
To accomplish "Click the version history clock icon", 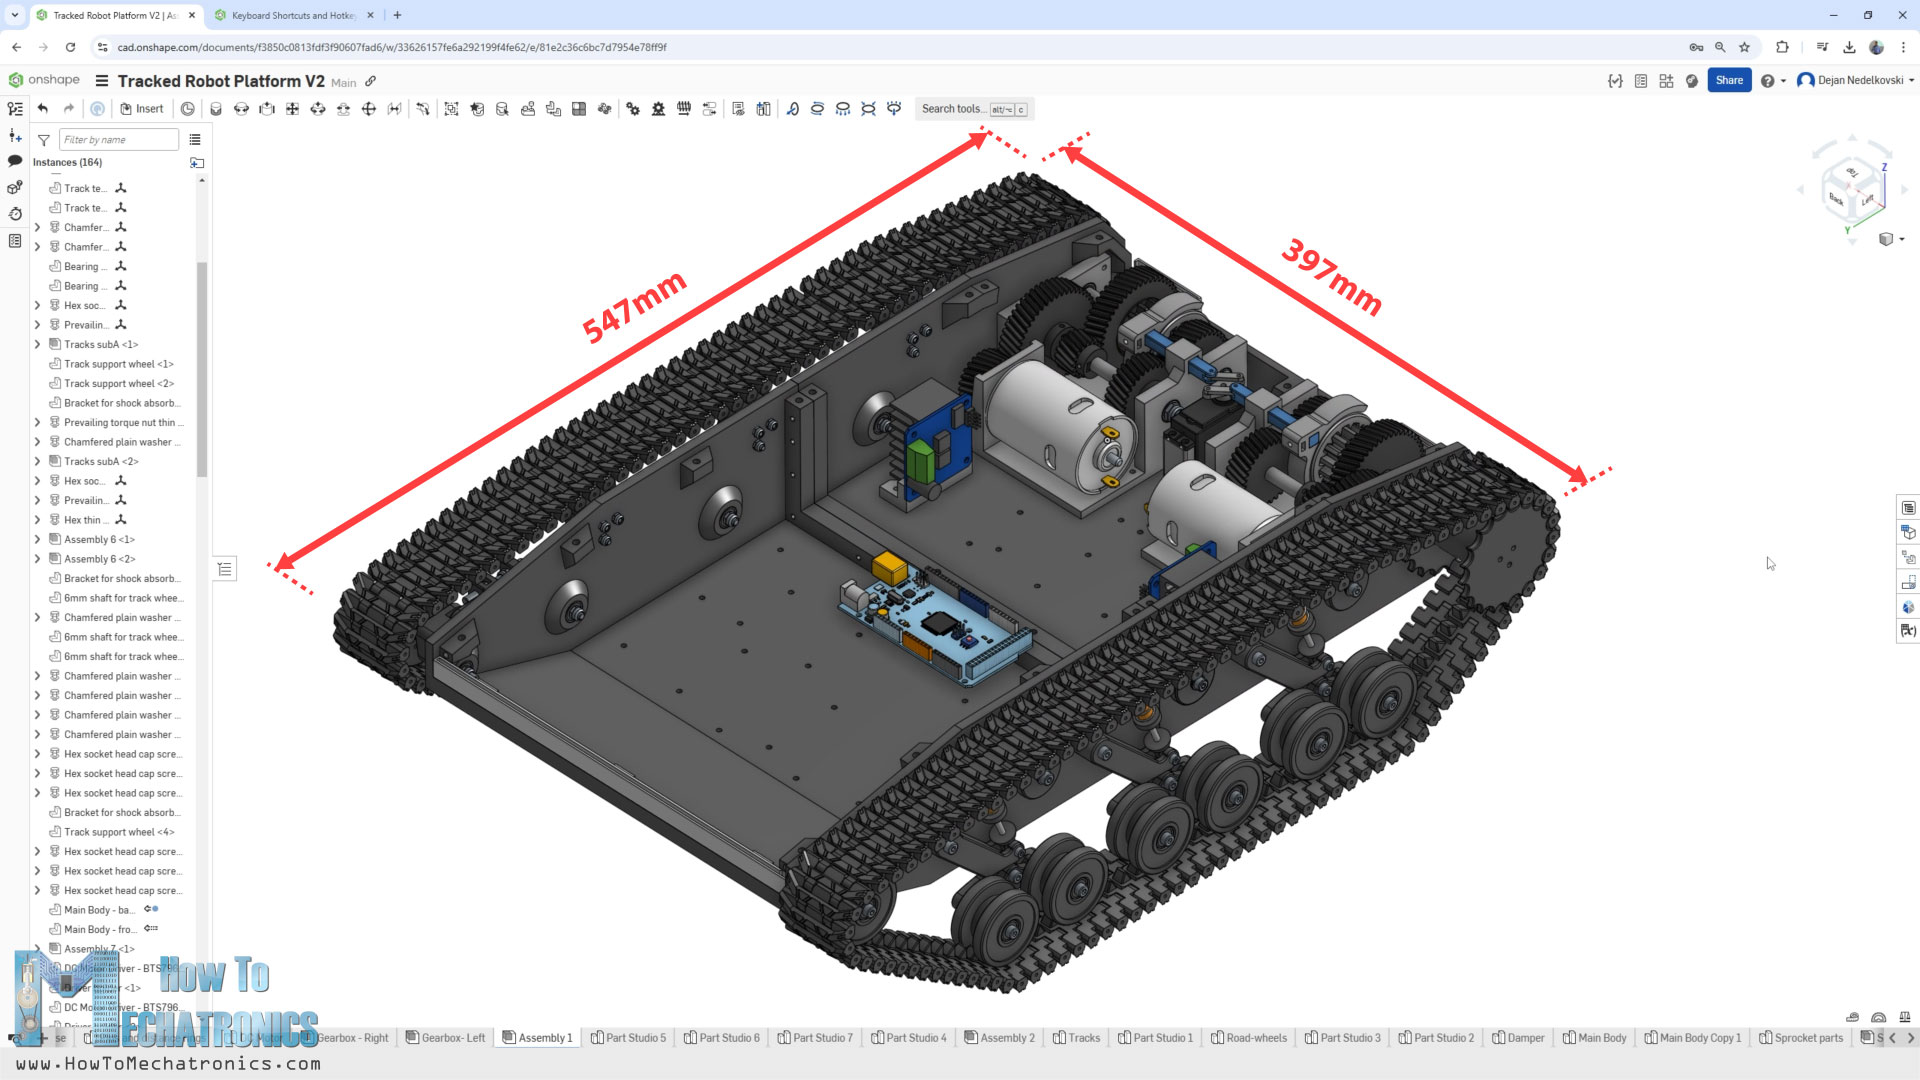I will tap(187, 109).
